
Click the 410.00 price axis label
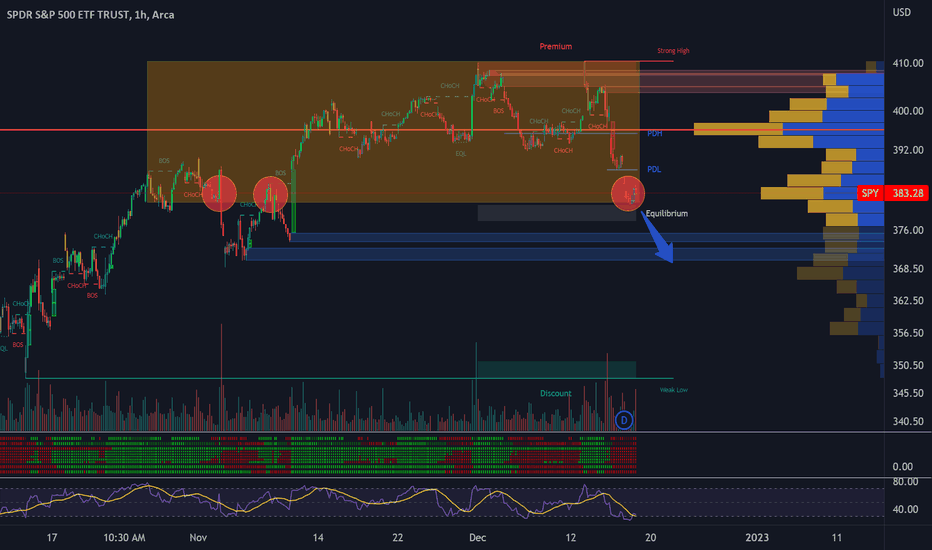pos(908,63)
